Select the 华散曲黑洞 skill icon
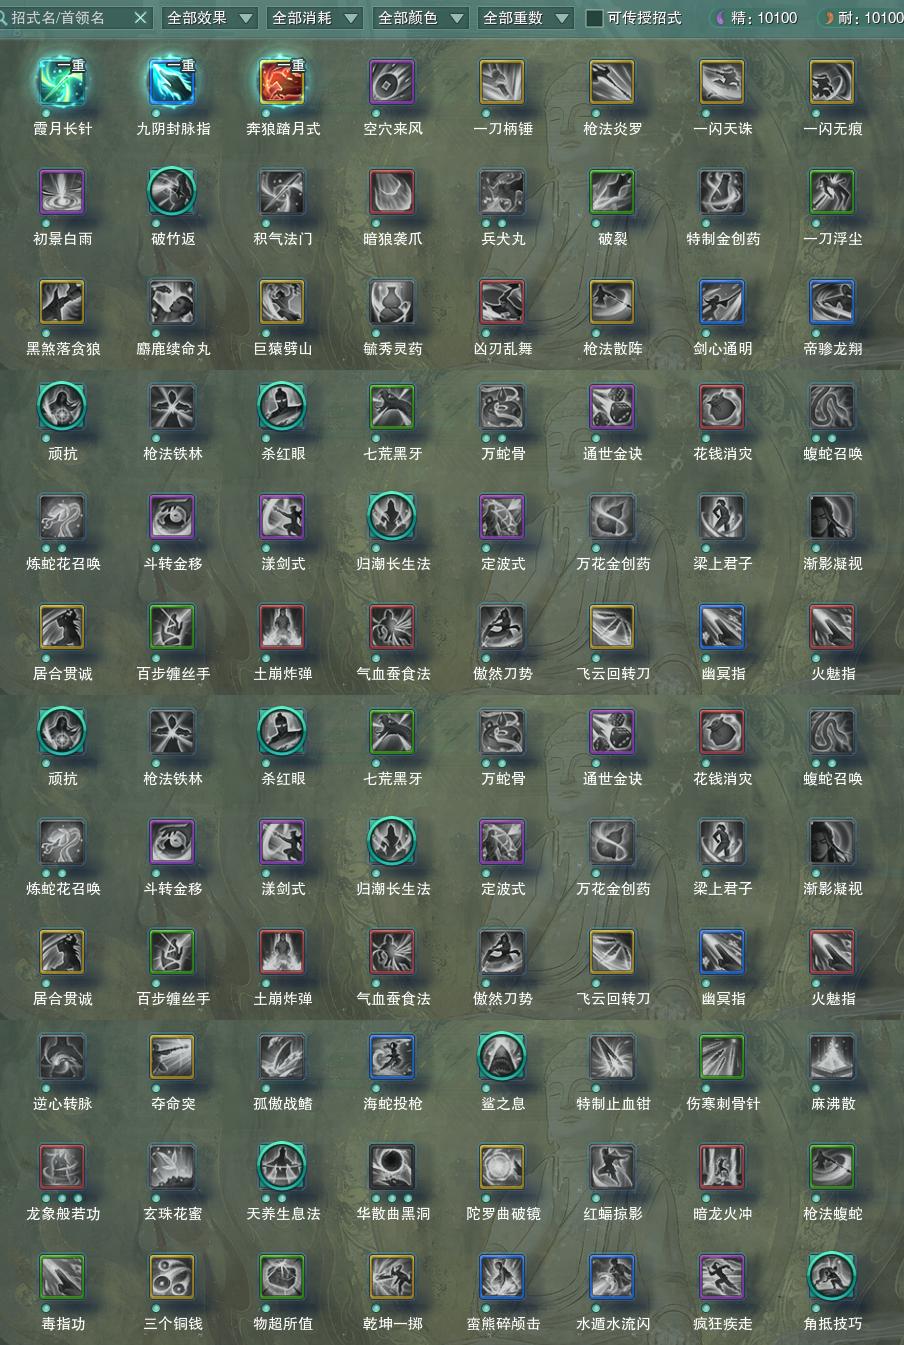The height and width of the screenshot is (1345, 904). click(x=393, y=1167)
